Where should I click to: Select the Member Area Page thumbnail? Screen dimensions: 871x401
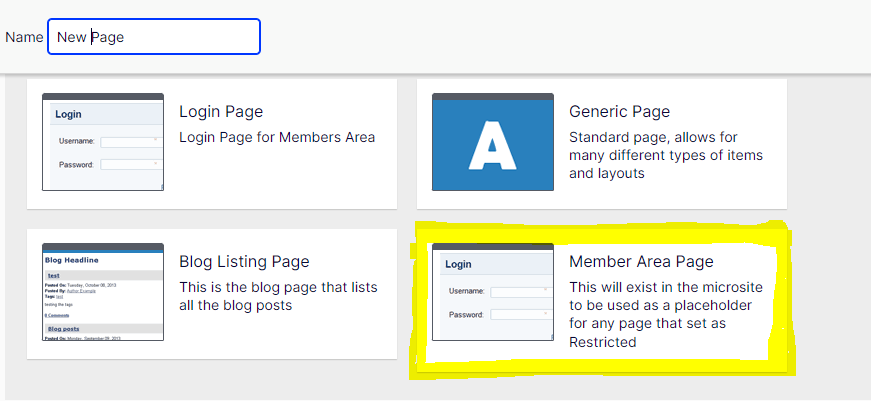(492, 291)
